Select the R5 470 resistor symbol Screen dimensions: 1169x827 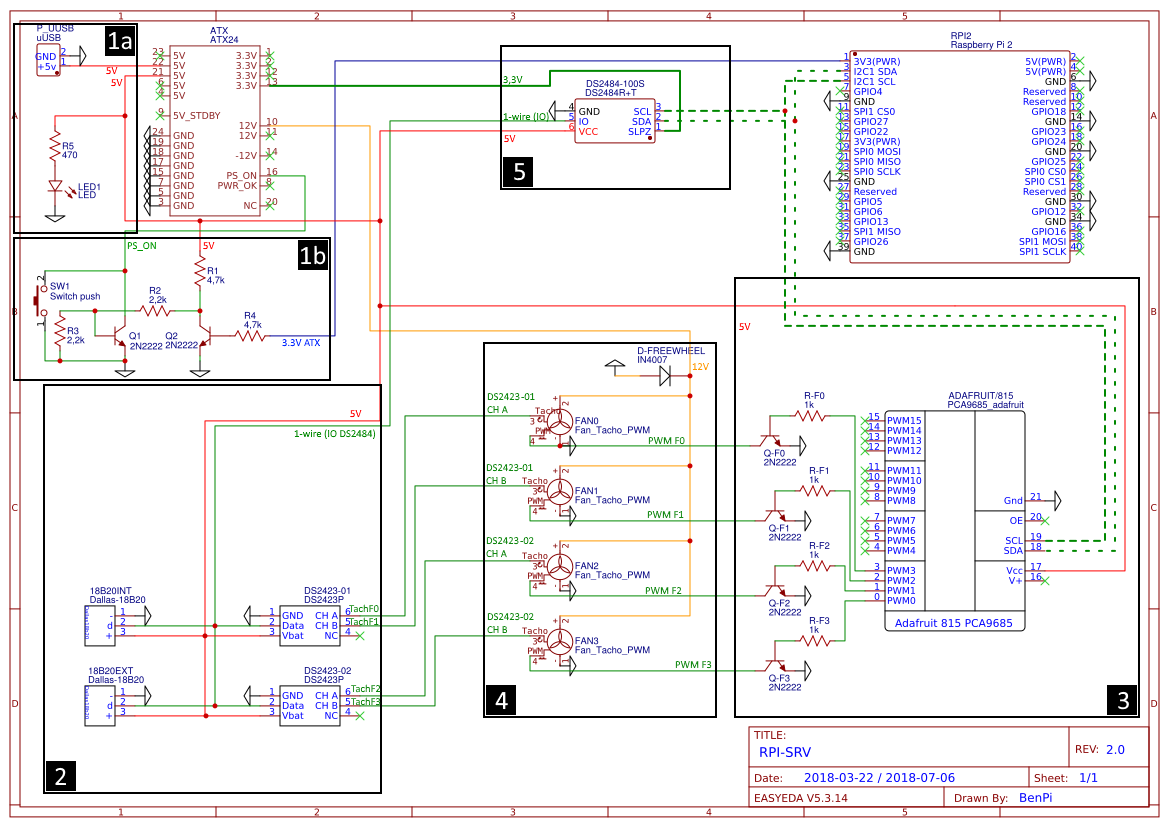[x=55, y=148]
